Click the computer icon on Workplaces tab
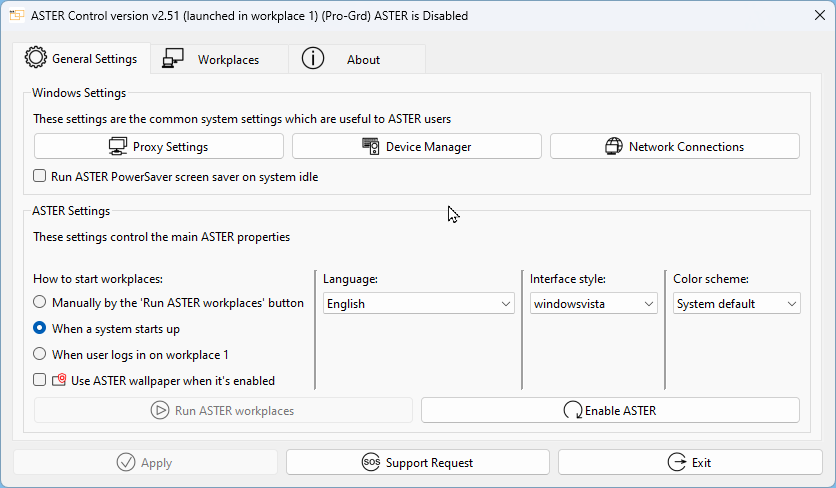This screenshot has height=488, width=836. [172, 59]
